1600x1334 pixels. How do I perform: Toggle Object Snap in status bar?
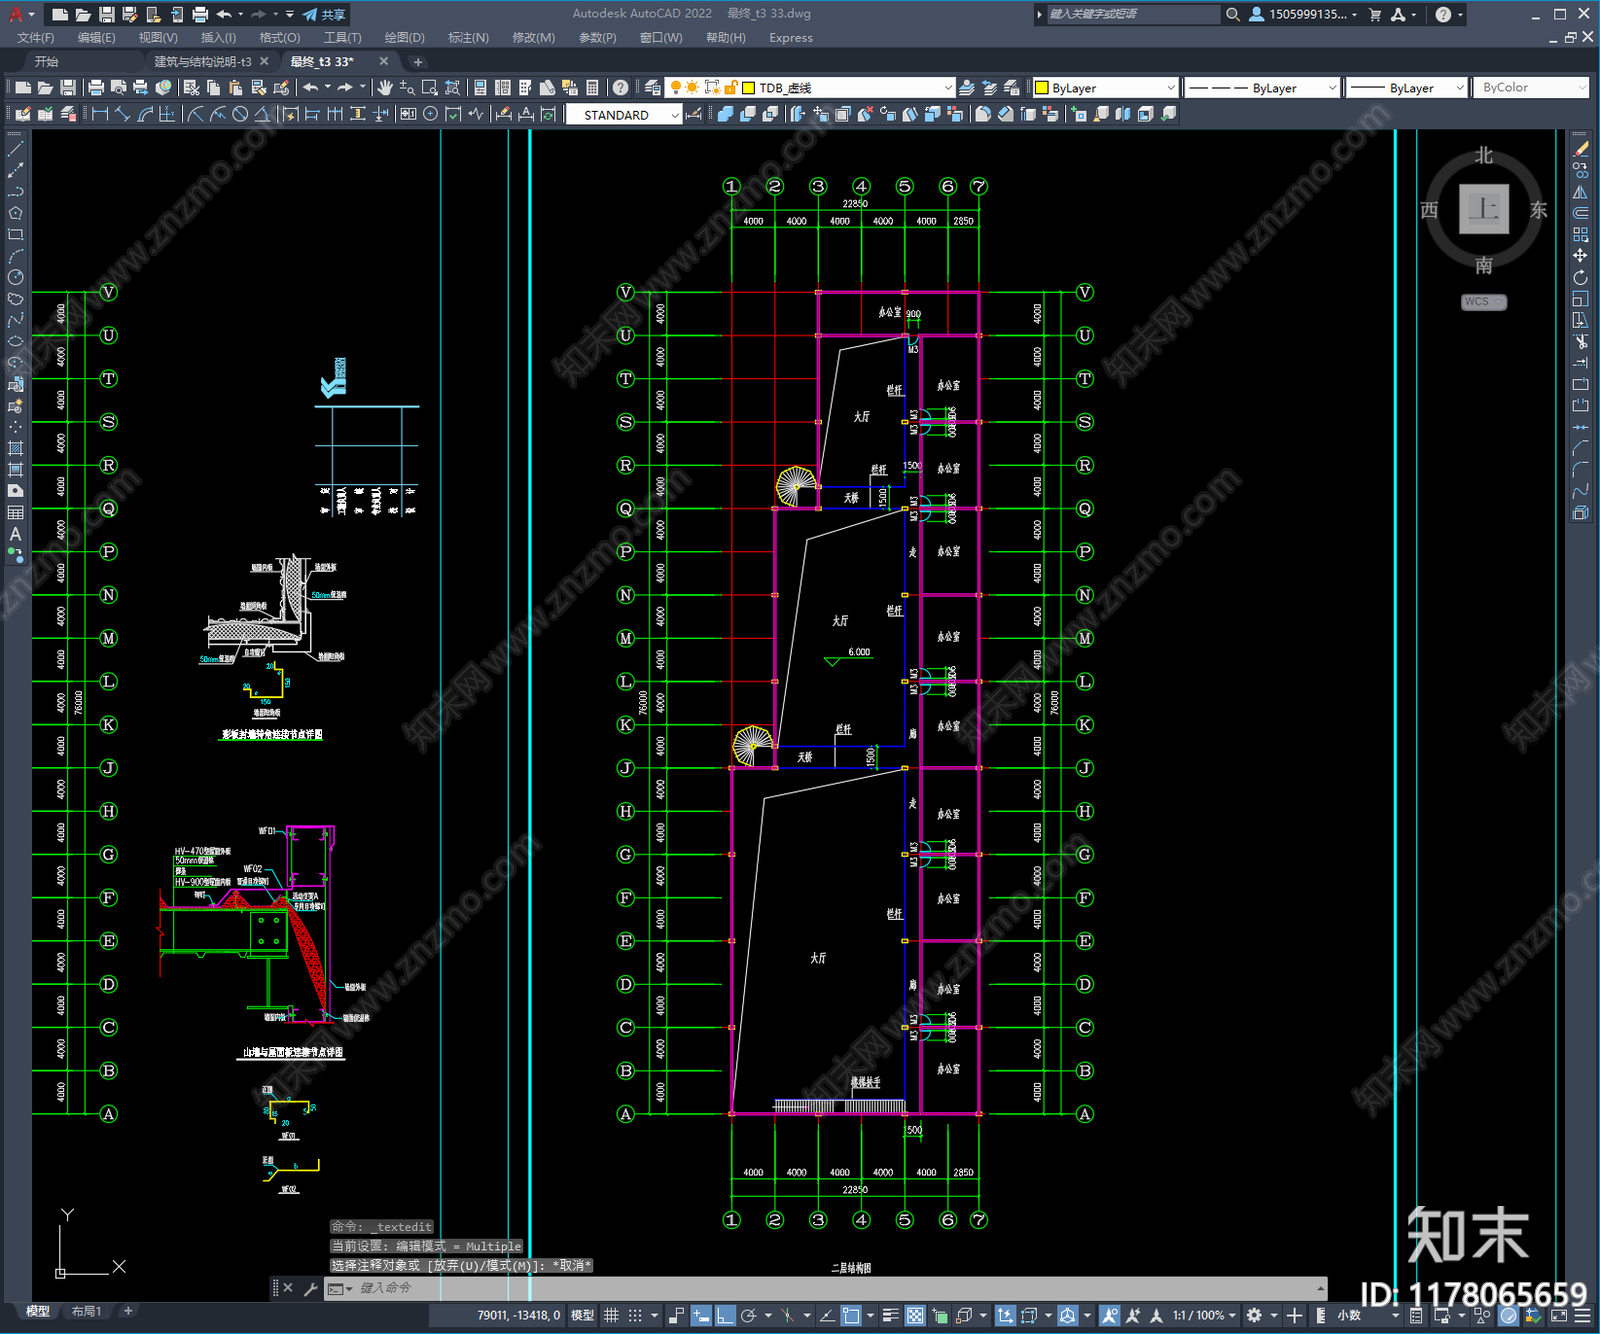click(851, 1315)
